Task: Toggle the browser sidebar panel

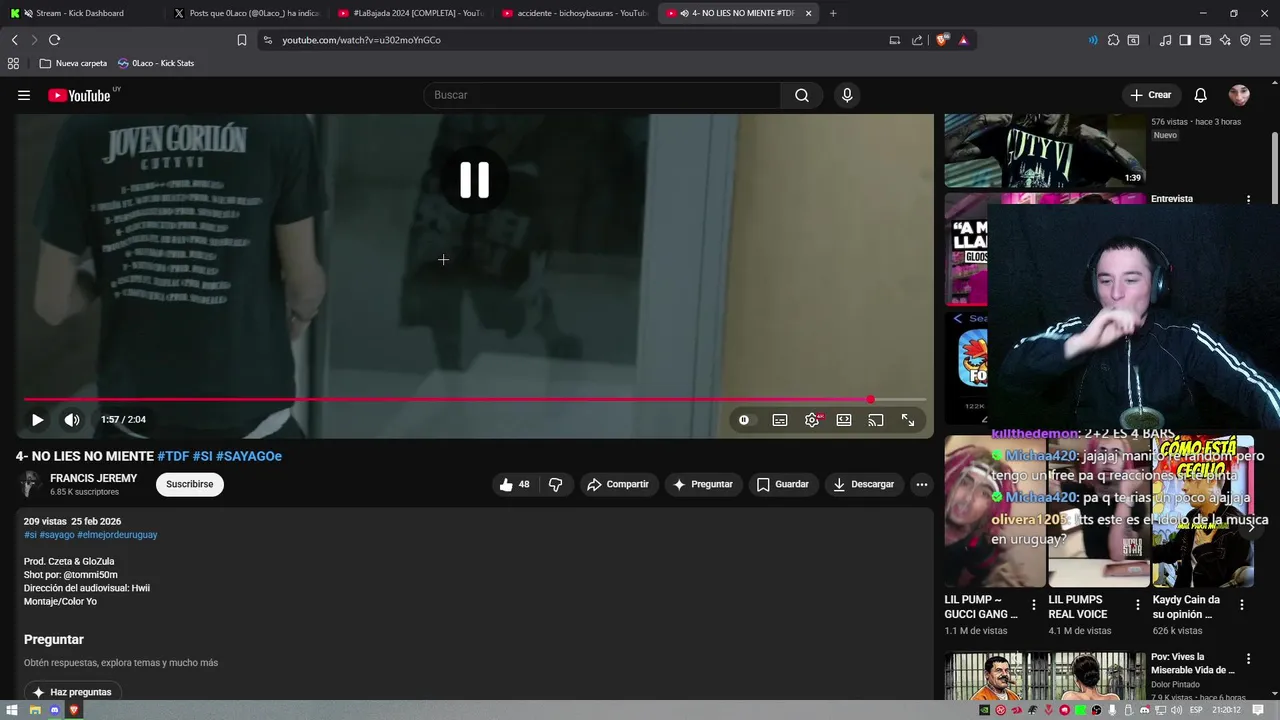Action: coord(1185,40)
